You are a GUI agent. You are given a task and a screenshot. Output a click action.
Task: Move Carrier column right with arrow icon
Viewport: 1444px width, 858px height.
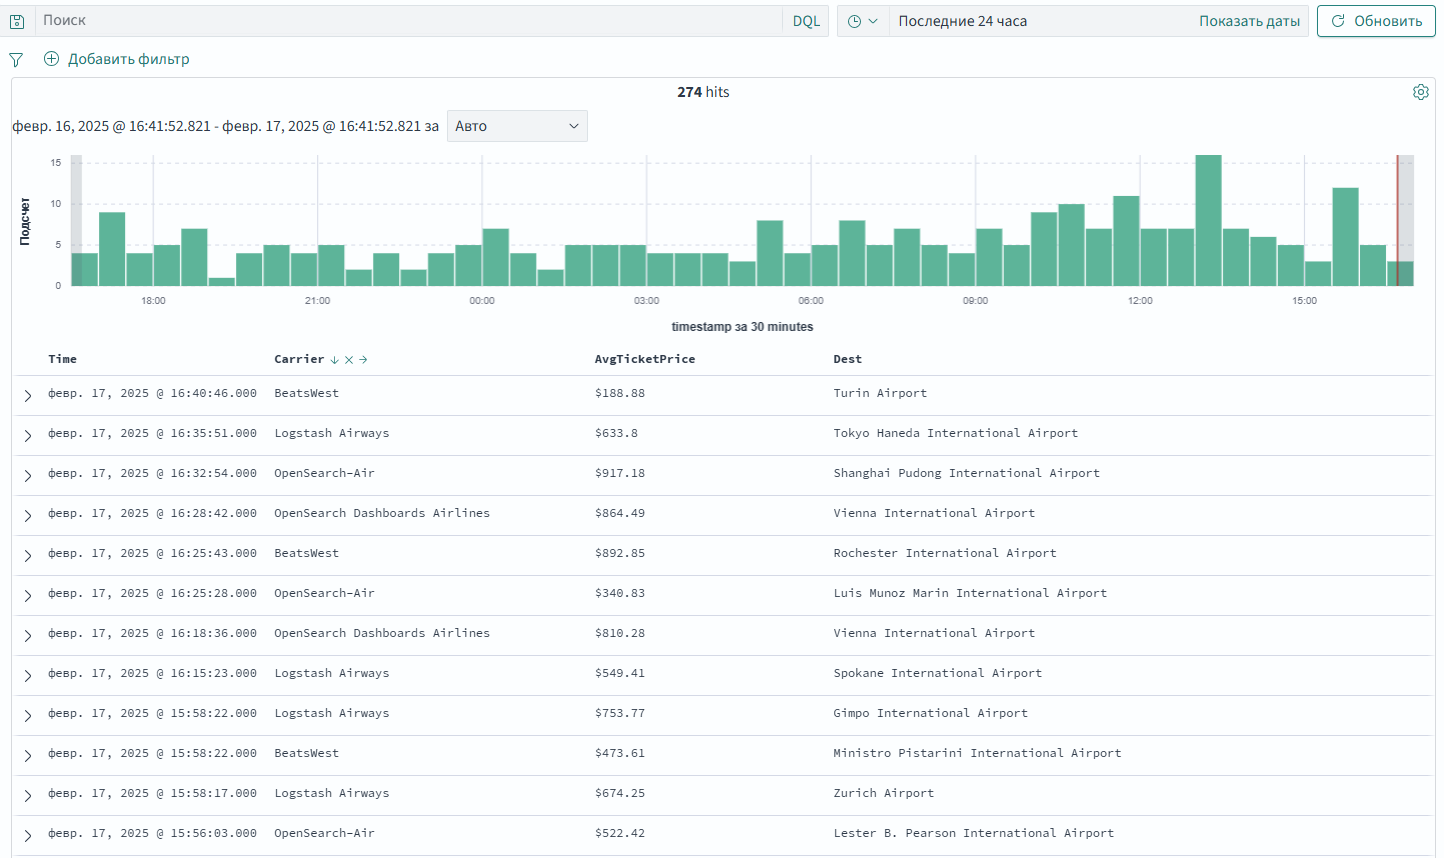(363, 360)
